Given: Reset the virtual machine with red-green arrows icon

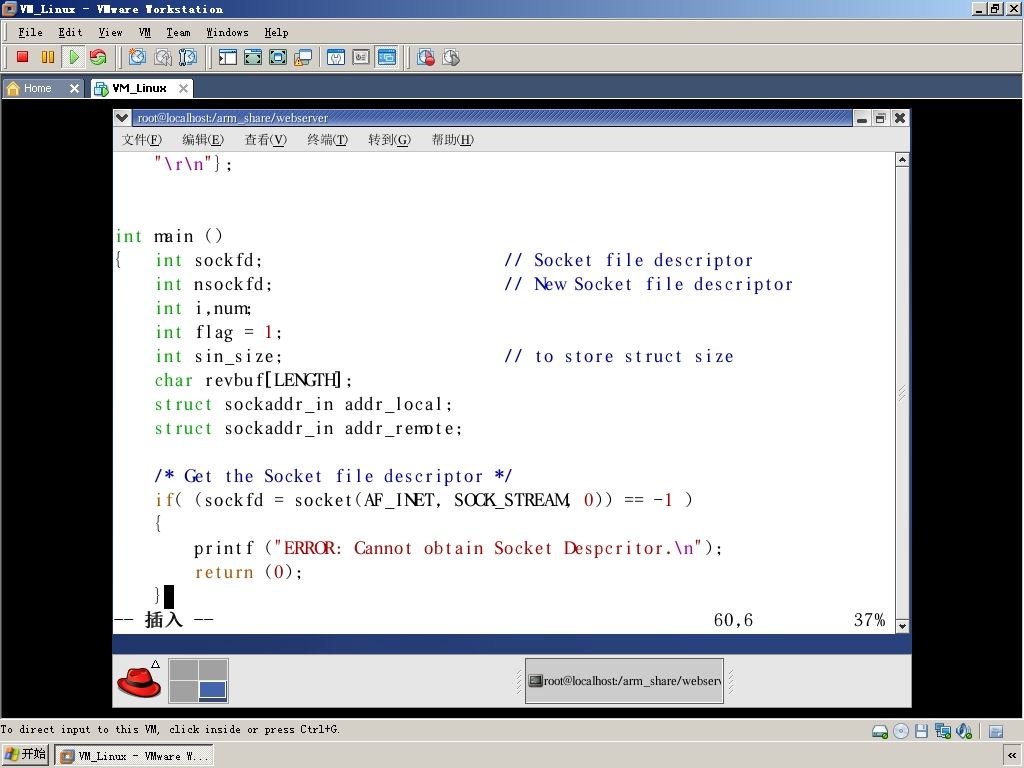Looking at the screenshot, I should click(98, 57).
